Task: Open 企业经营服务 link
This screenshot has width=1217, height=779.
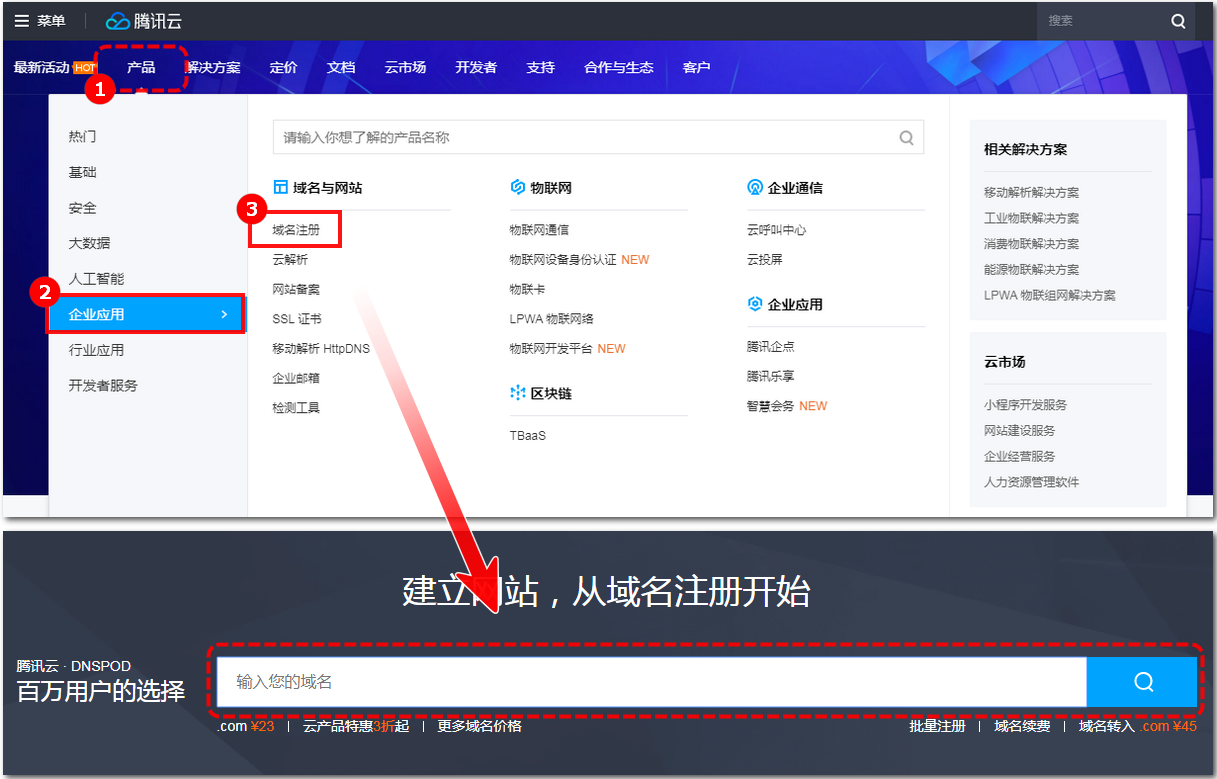Action: click(x=1019, y=456)
